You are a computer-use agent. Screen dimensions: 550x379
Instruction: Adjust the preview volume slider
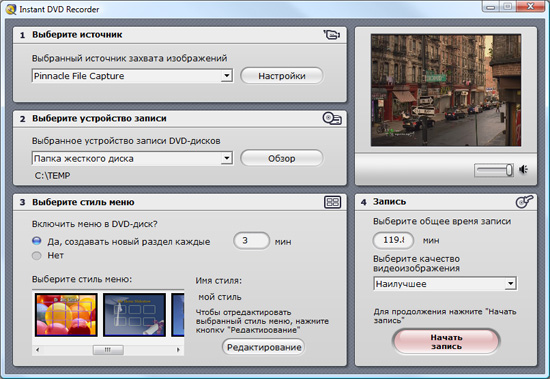coord(494,170)
